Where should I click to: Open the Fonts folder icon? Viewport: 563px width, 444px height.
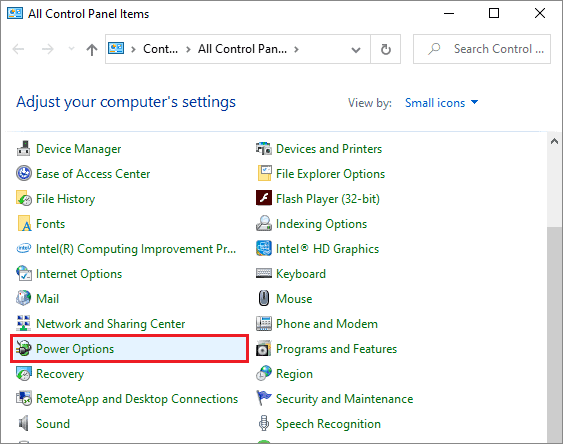point(24,224)
